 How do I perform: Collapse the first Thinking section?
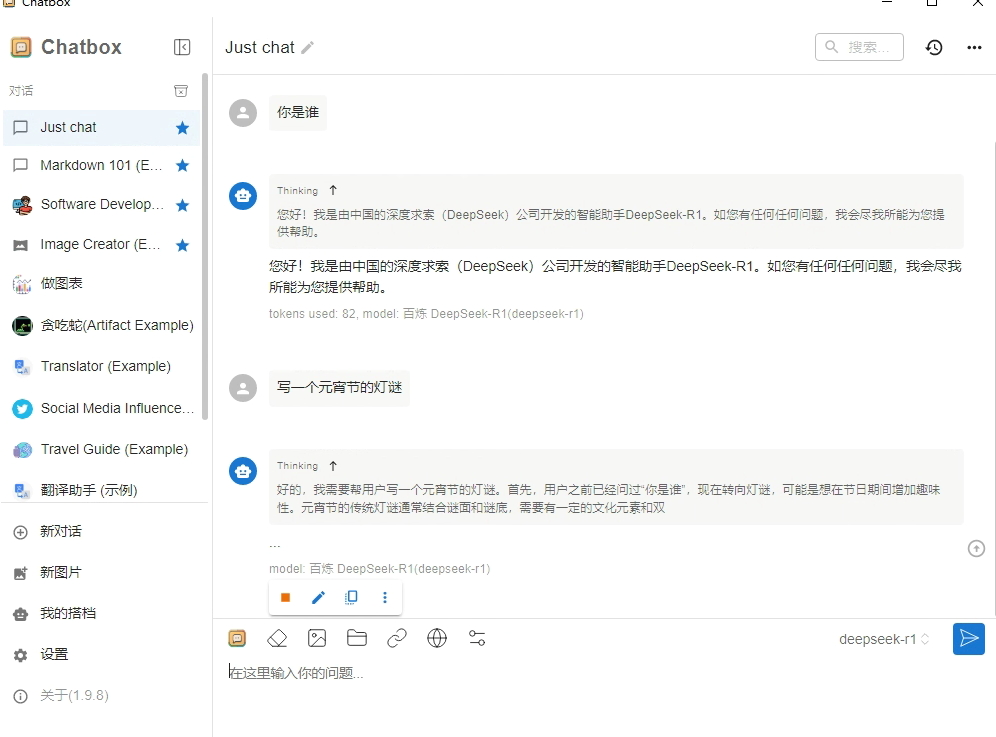click(333, 190)
